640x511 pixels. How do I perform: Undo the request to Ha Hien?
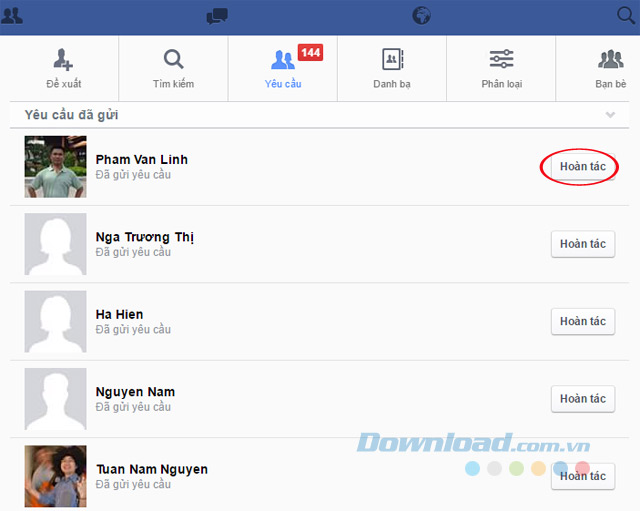[x=583, y=322]
